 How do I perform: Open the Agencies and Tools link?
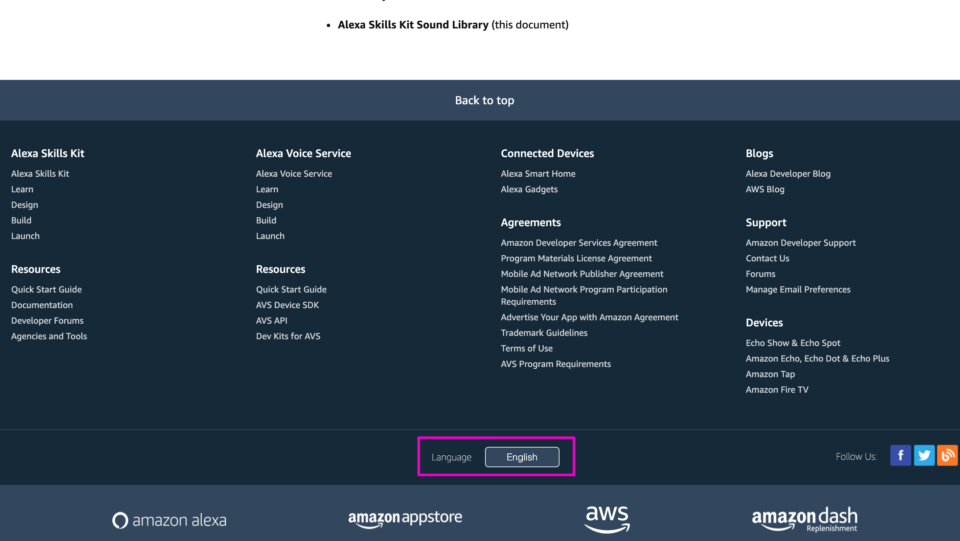coord(49,336)
